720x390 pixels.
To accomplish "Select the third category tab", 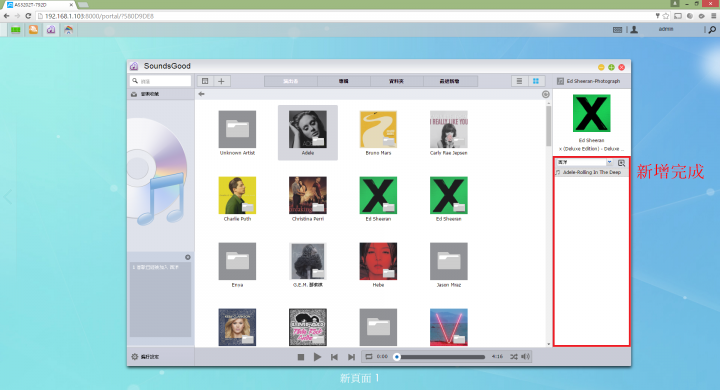I will (396, 81).
